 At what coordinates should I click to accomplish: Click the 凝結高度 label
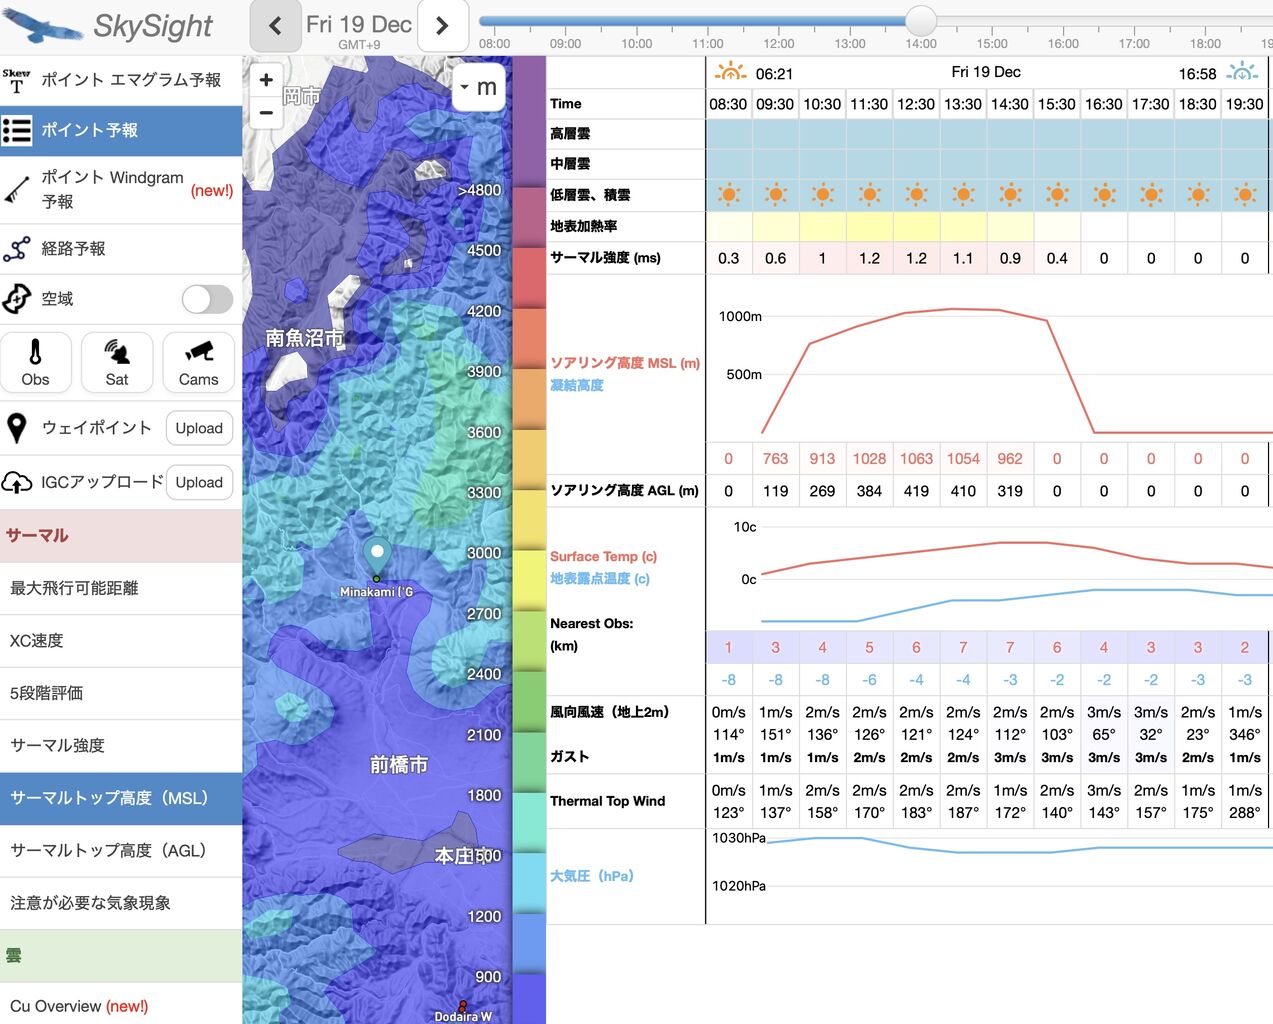(577, 385)
